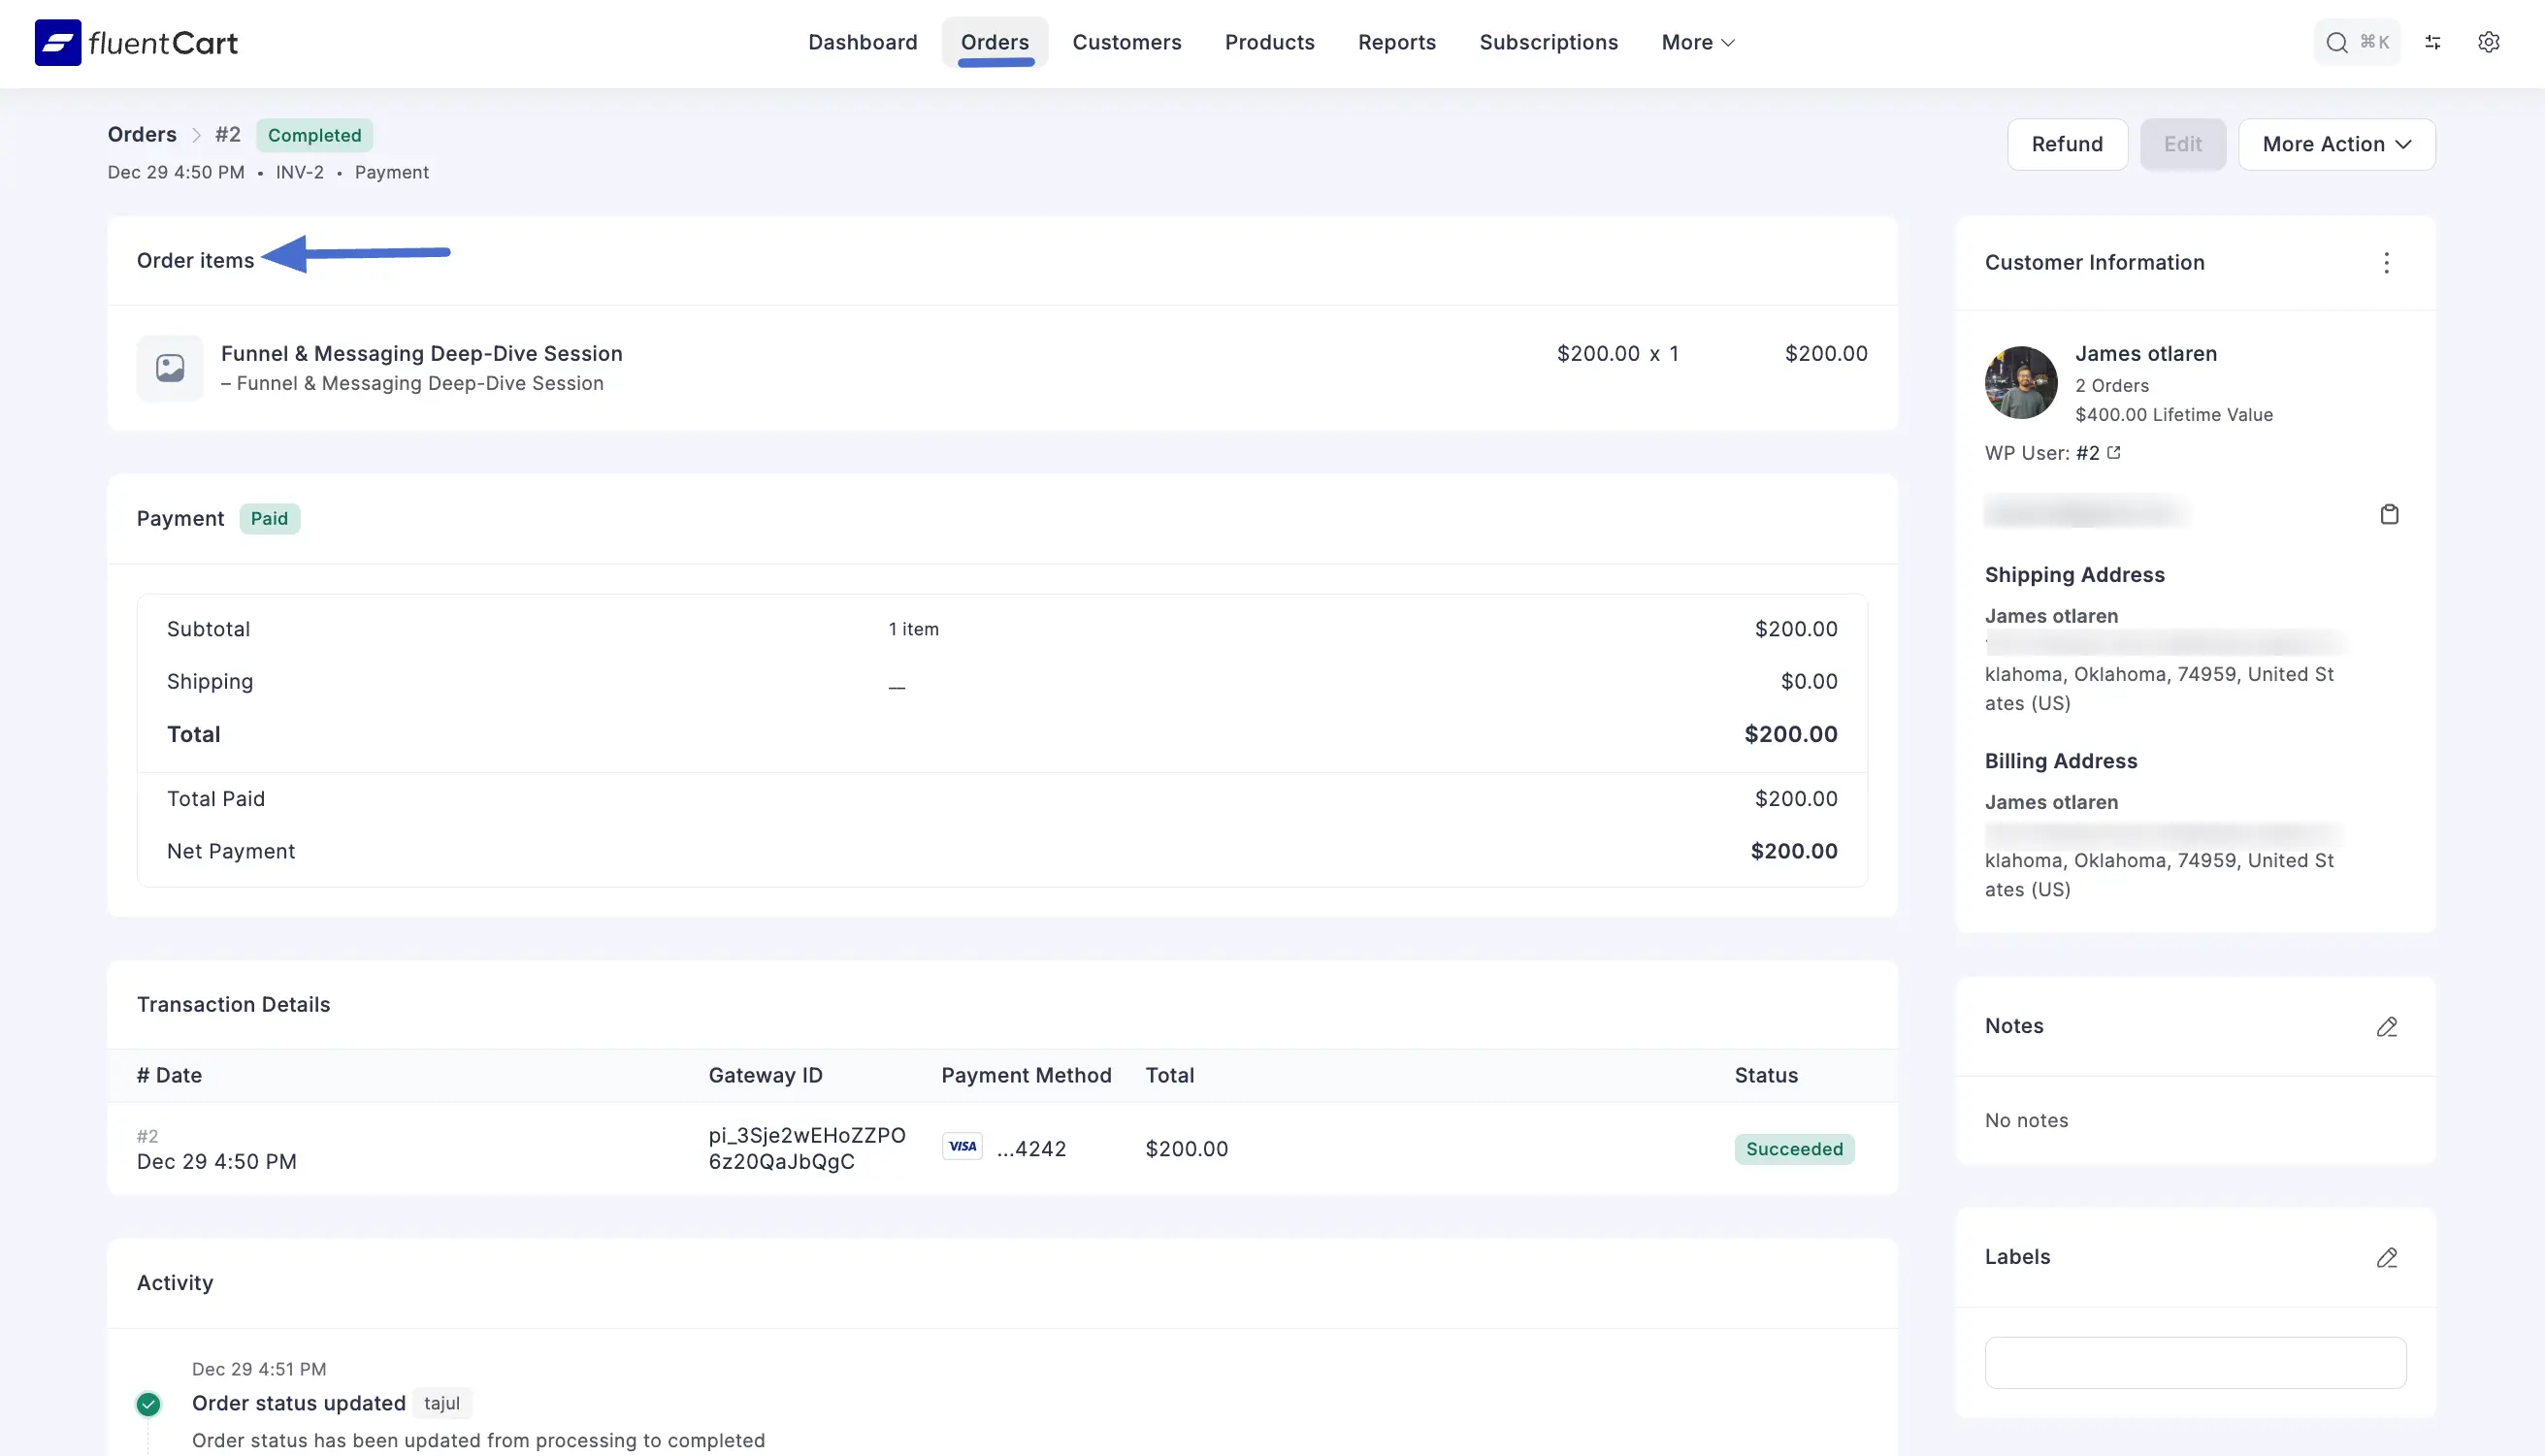Go to the Dashboard tab
Image resolution: width=2545 pixels, height=1456 pixels.
[862, 42]
